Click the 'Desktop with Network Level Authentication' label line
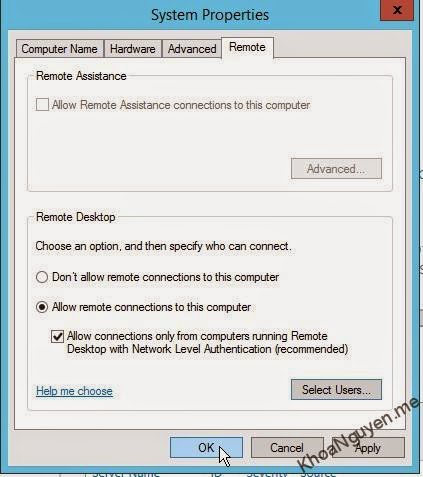The height and width of the screenshot is (477, 423). coord(207,349)
